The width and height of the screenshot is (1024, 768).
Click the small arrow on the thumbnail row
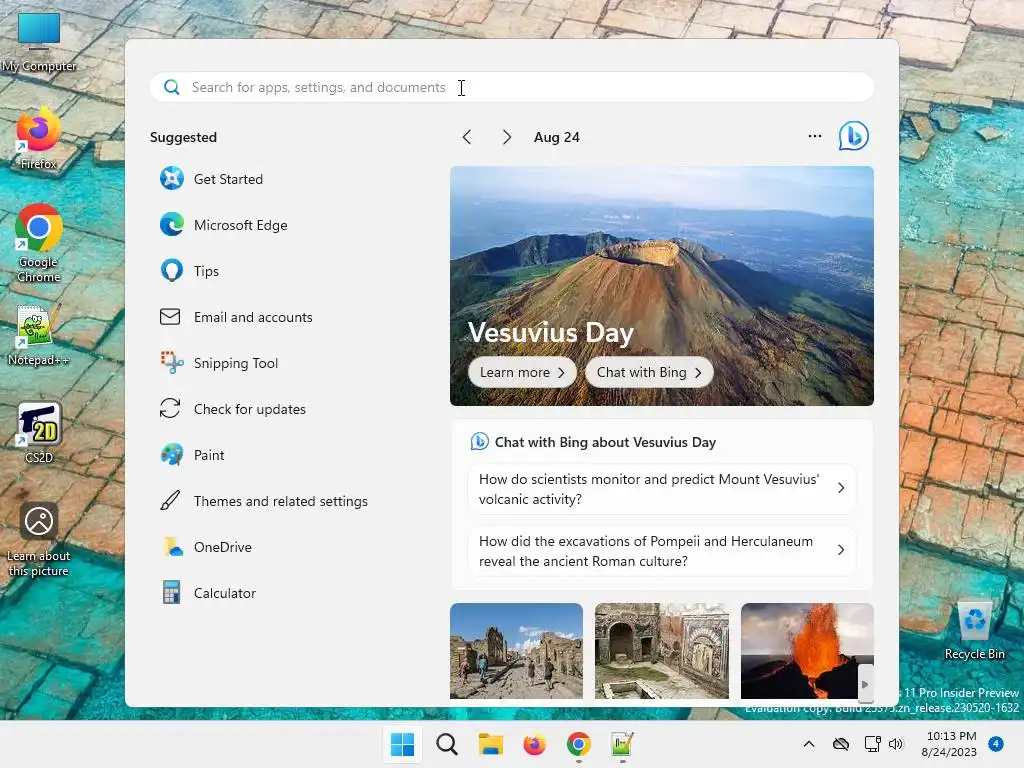[865, 684]
